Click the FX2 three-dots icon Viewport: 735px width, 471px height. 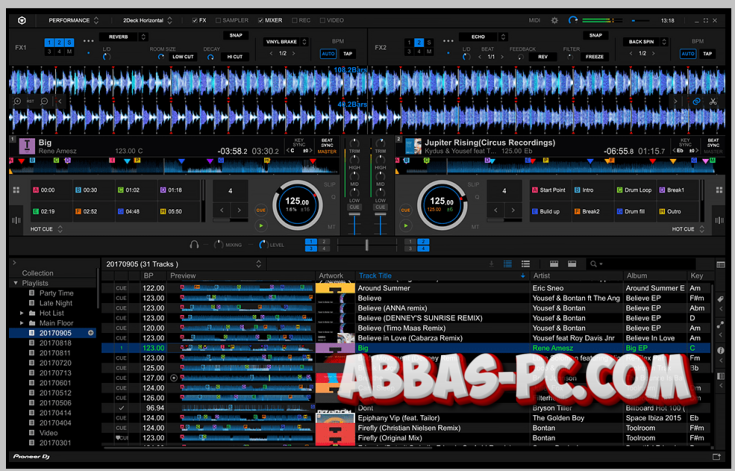click(448, 41)
